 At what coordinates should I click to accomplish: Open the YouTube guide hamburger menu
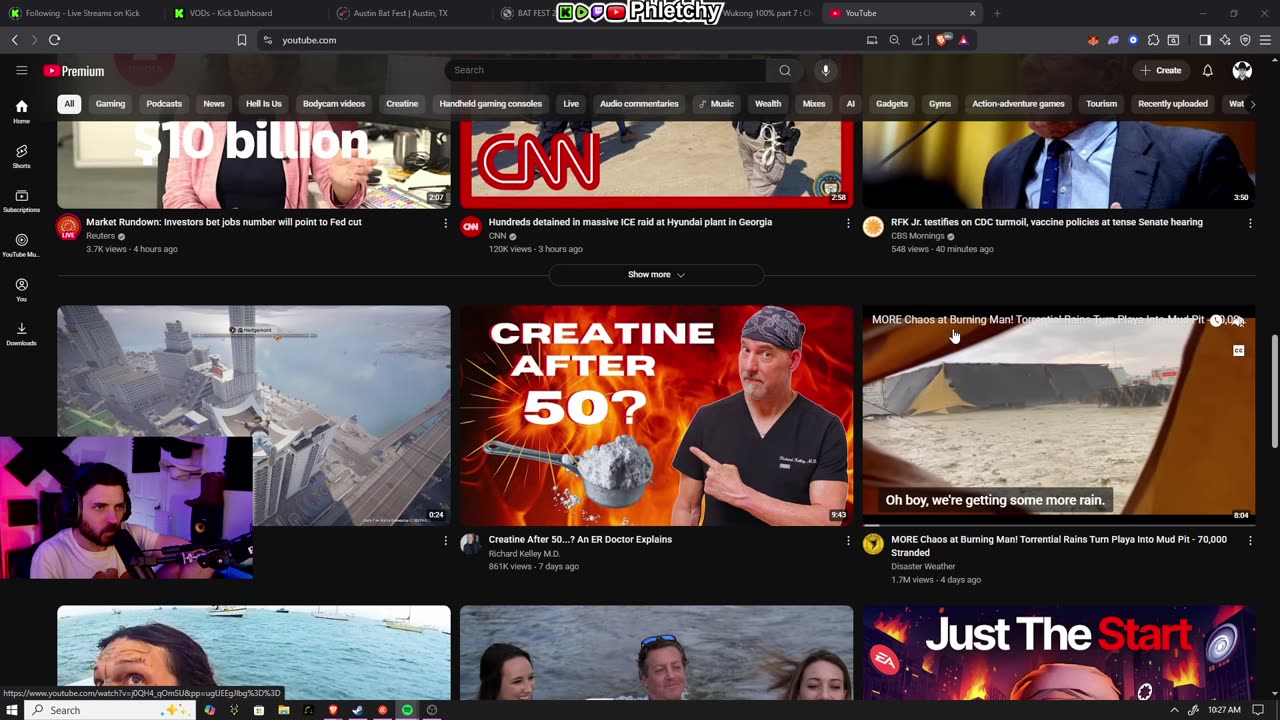21,70
